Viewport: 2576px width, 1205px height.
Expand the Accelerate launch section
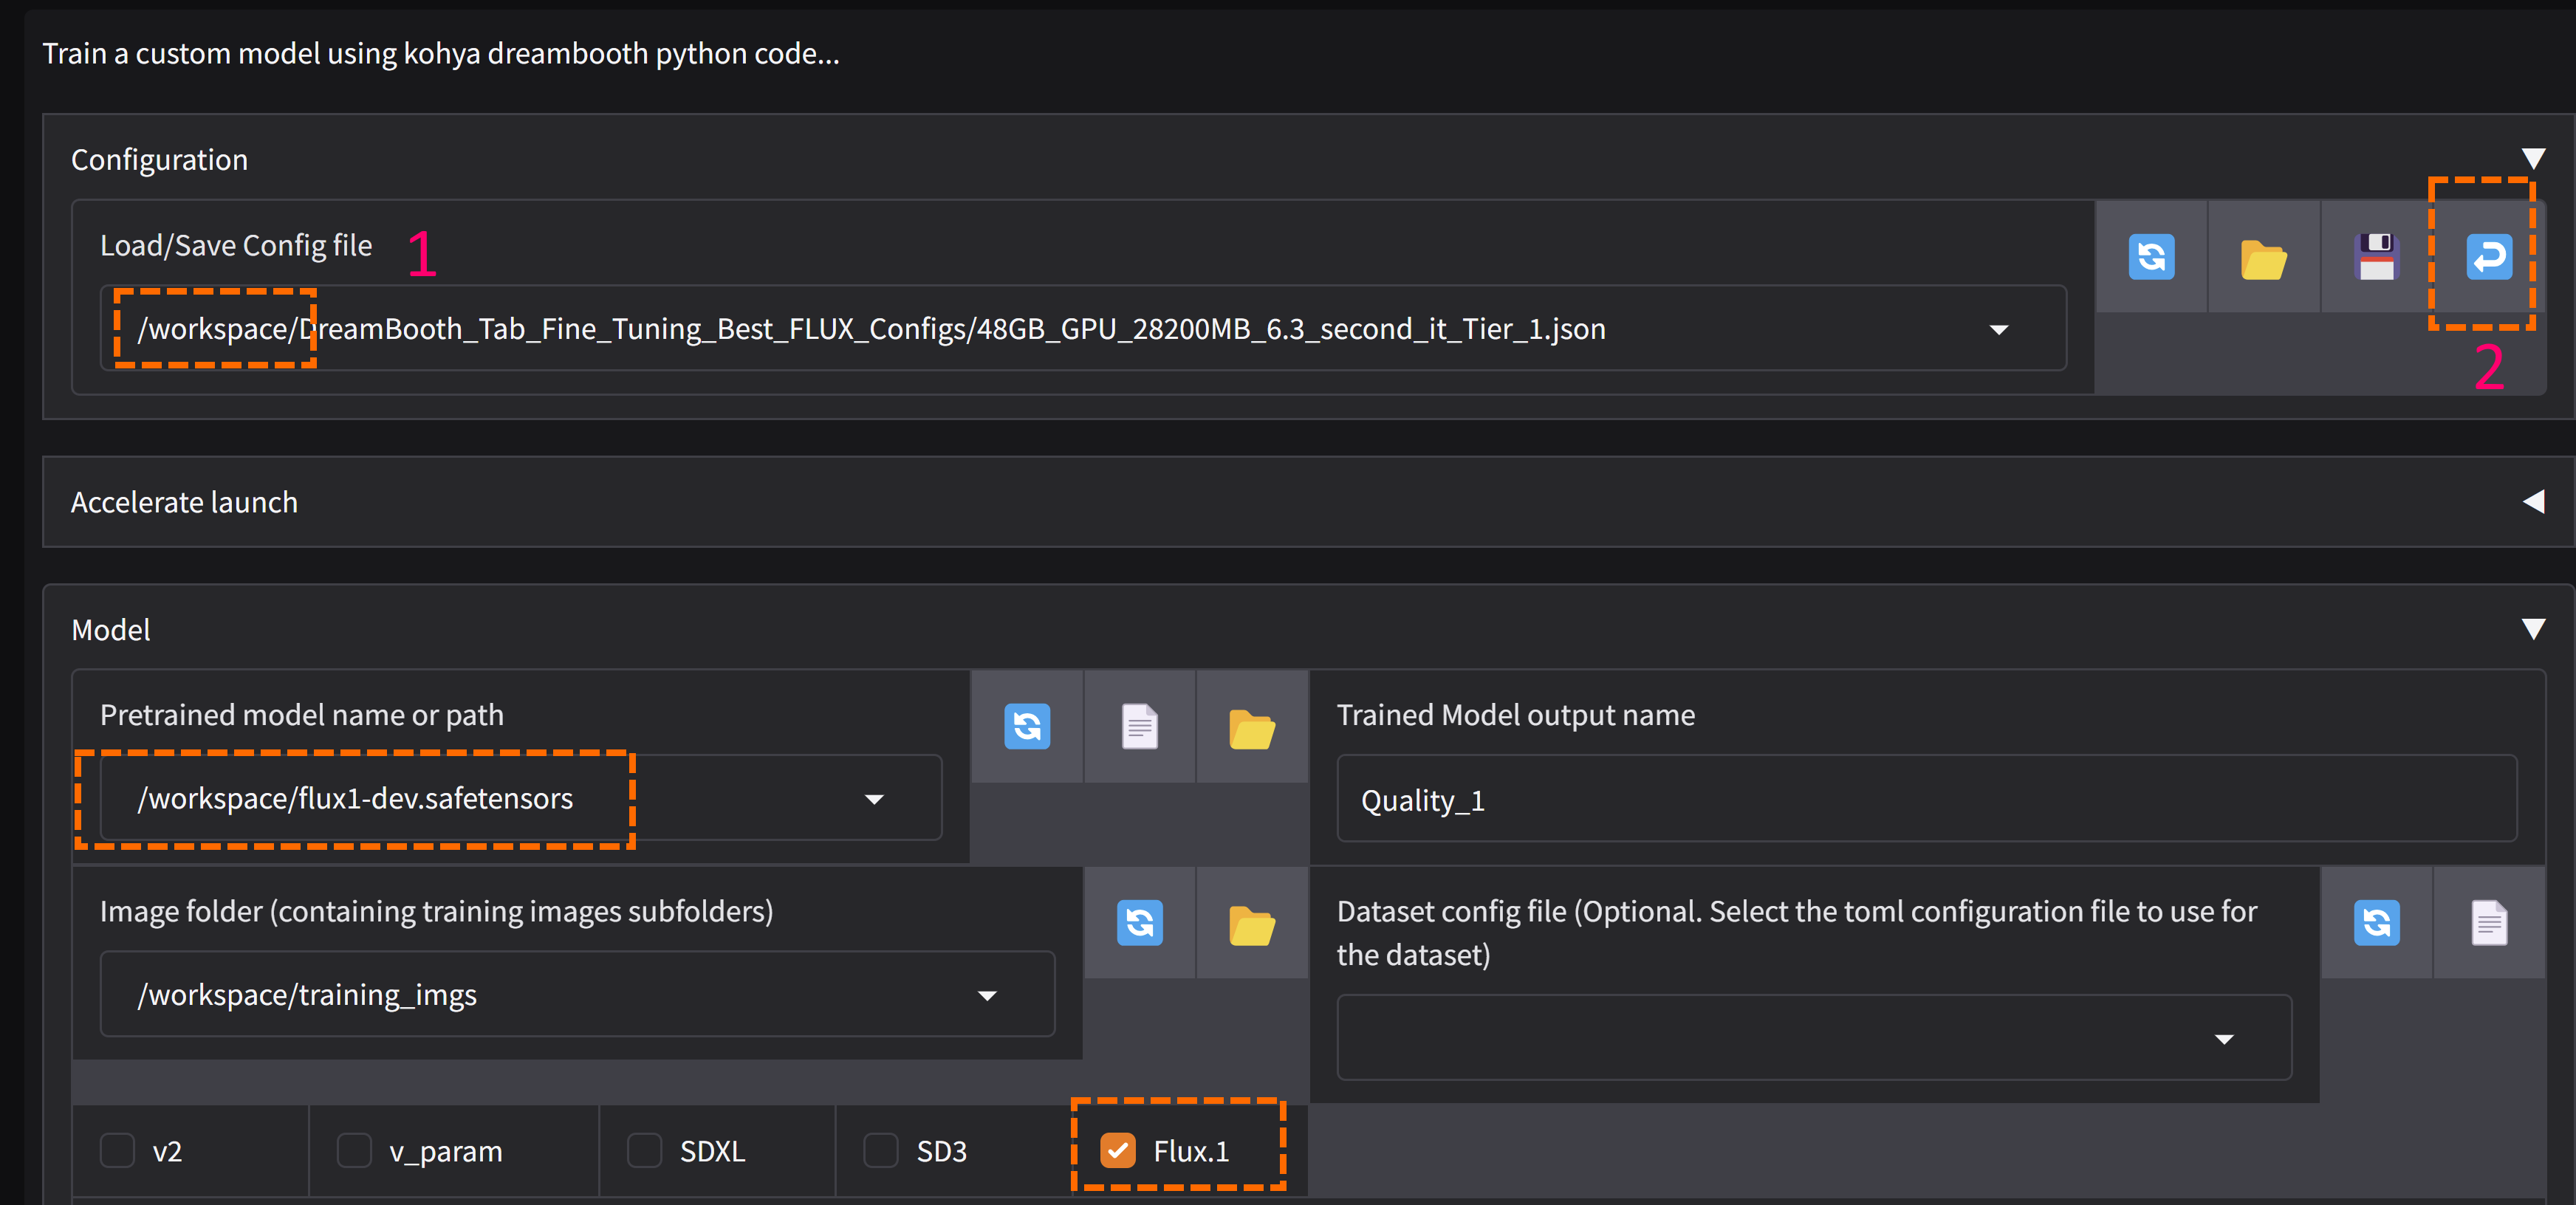2534,502
